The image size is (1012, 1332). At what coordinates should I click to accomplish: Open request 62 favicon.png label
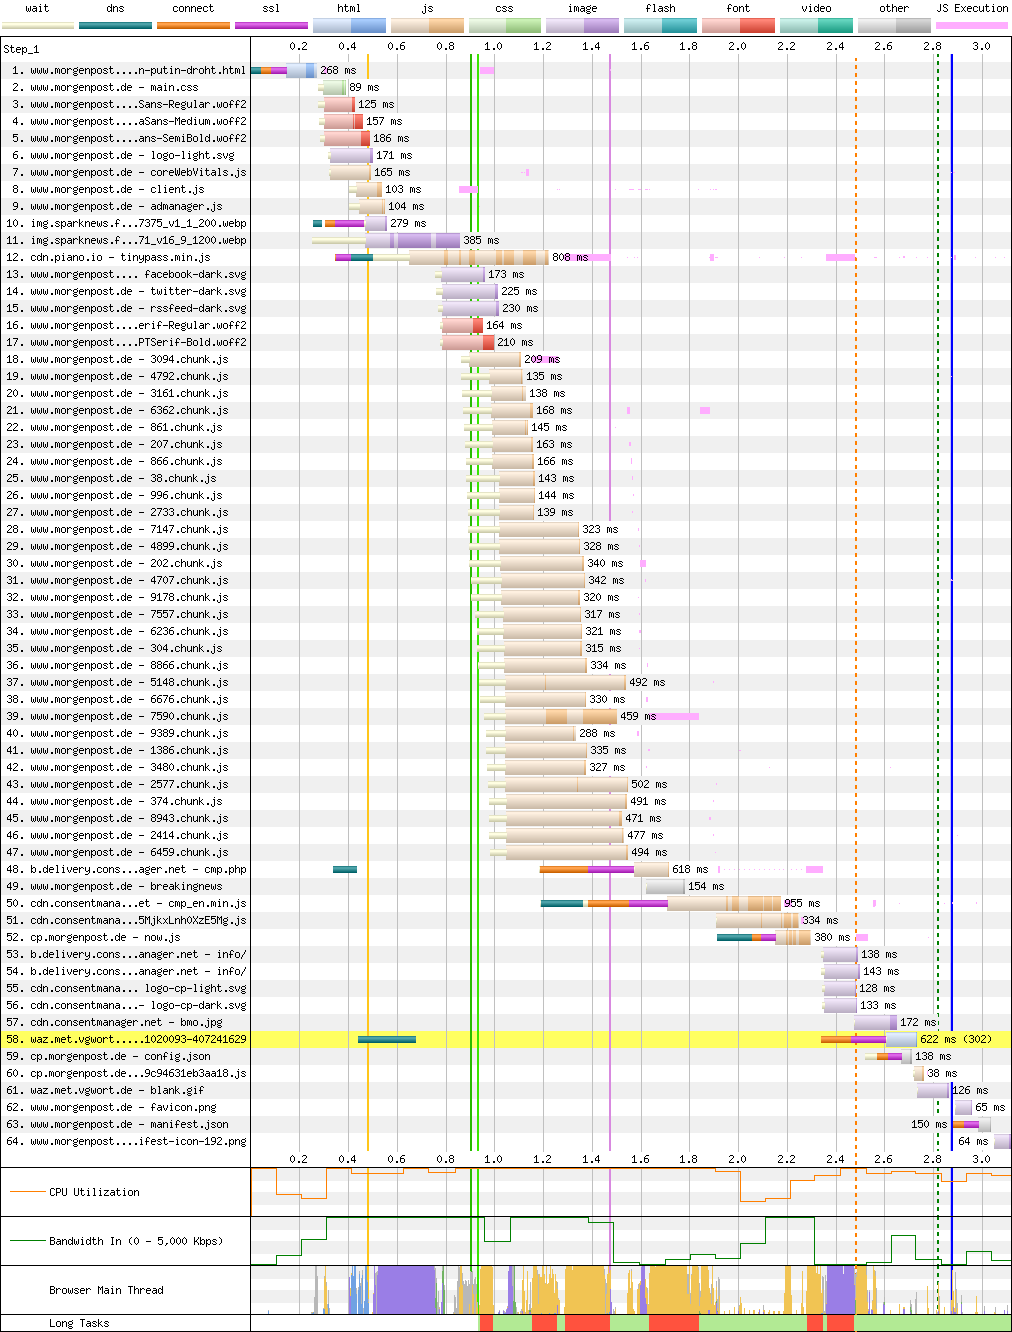pos(126,1107)
